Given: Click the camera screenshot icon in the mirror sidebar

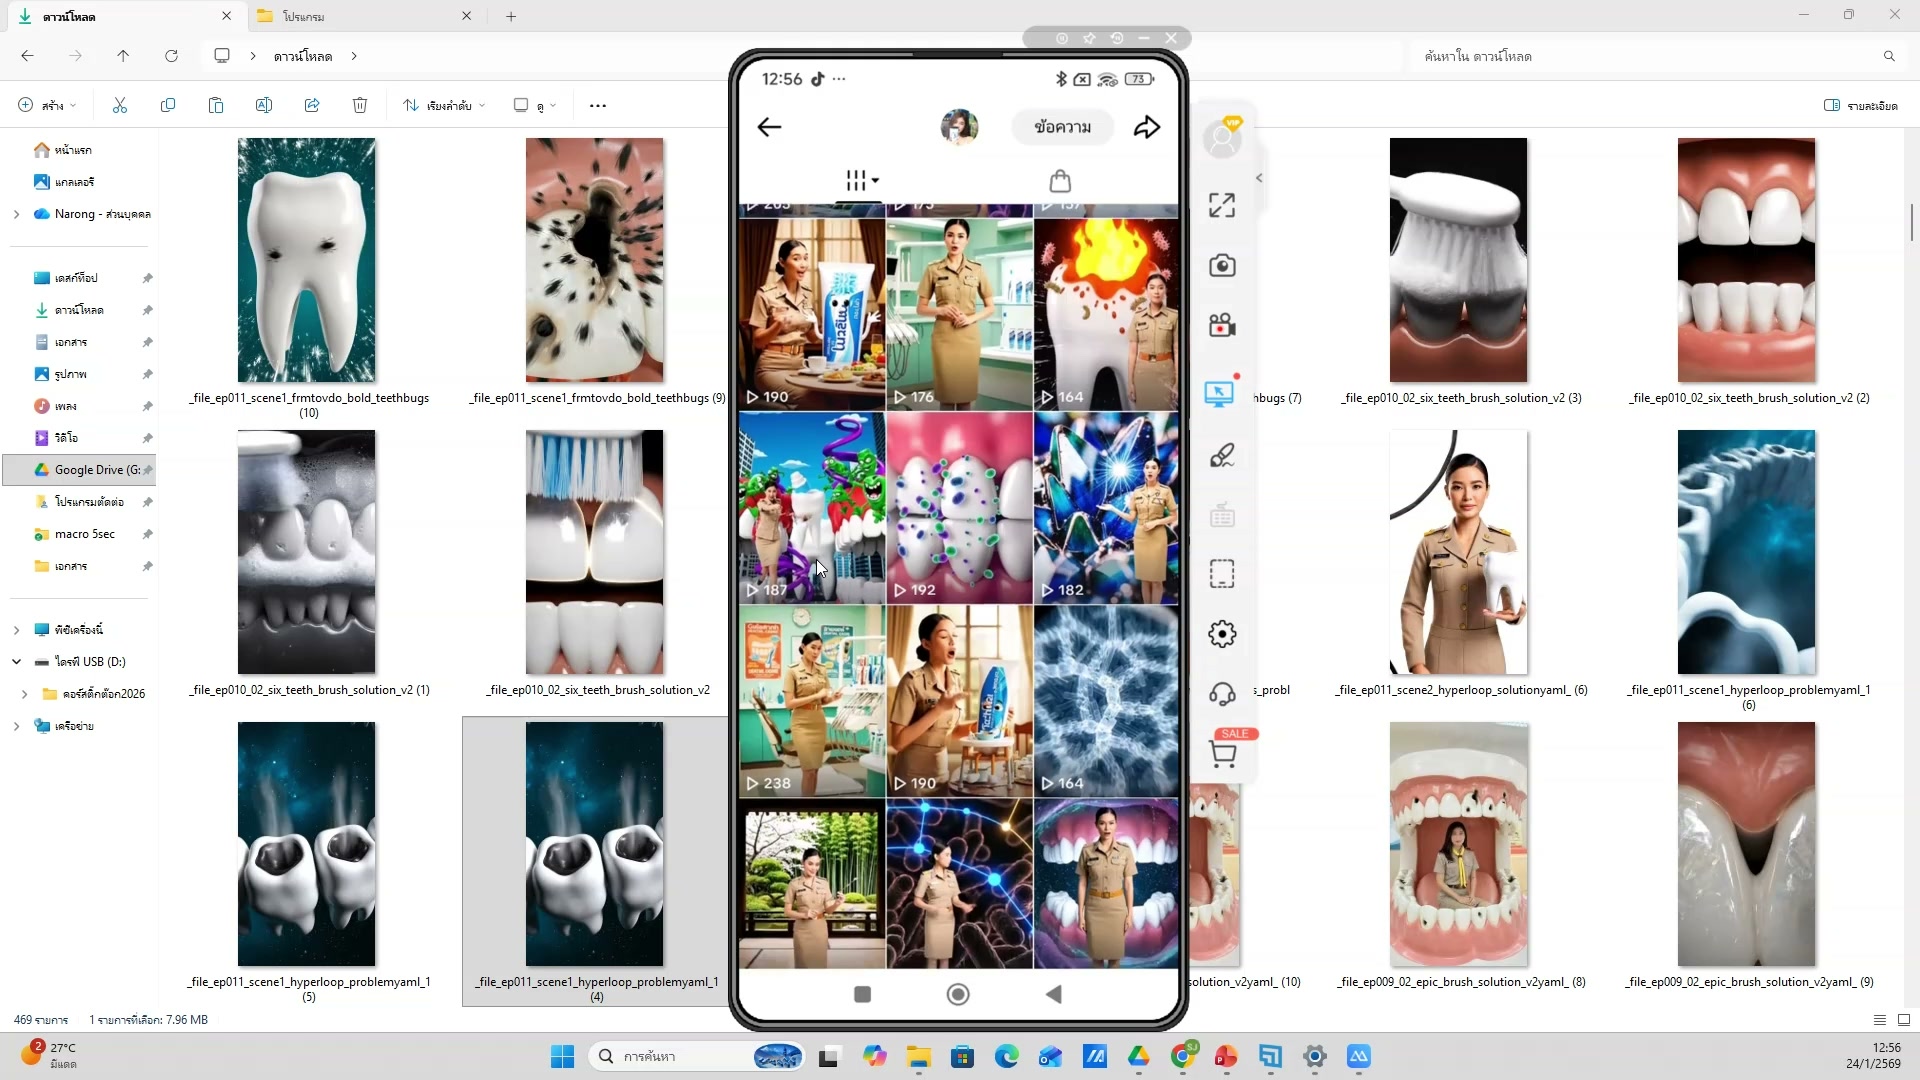Looking at the screenshot, I should (x=1222, y=266).
